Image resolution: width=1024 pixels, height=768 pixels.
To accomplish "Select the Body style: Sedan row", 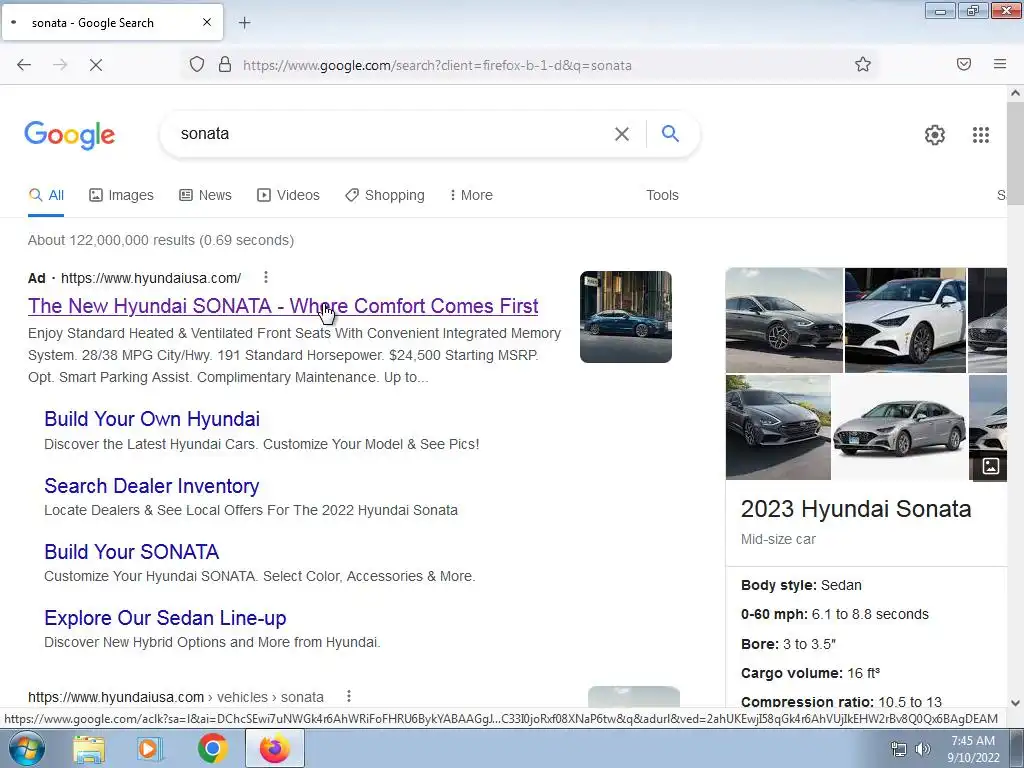I will click(801, 585).
